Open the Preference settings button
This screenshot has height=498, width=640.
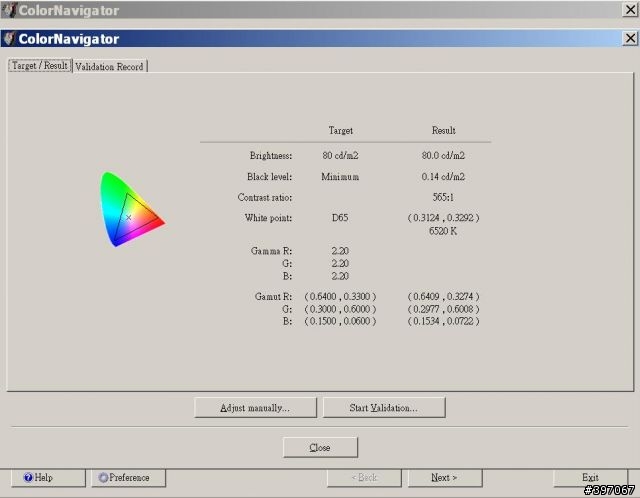tap(128, 478)
